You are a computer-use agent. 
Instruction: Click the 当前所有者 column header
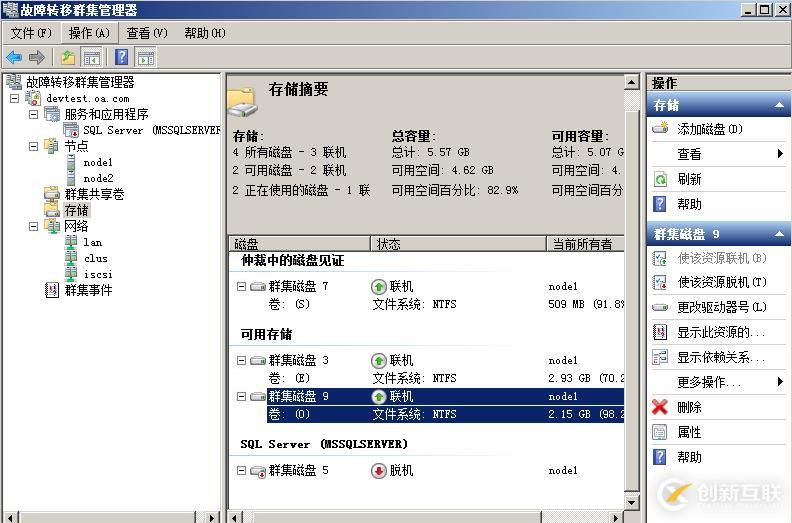pyautogui.click(x=585, y=244)
